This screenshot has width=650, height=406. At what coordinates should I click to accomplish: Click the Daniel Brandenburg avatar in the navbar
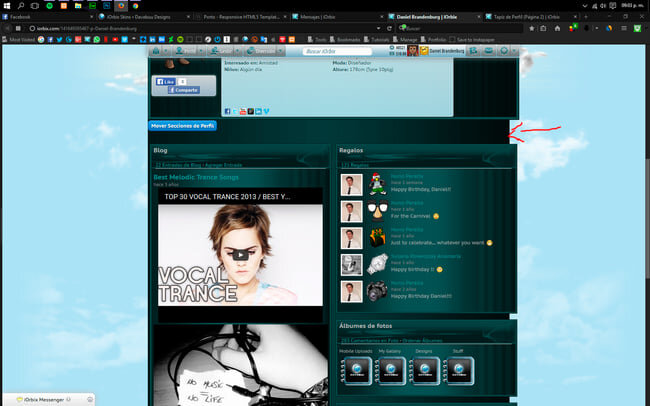coord(412,51)
